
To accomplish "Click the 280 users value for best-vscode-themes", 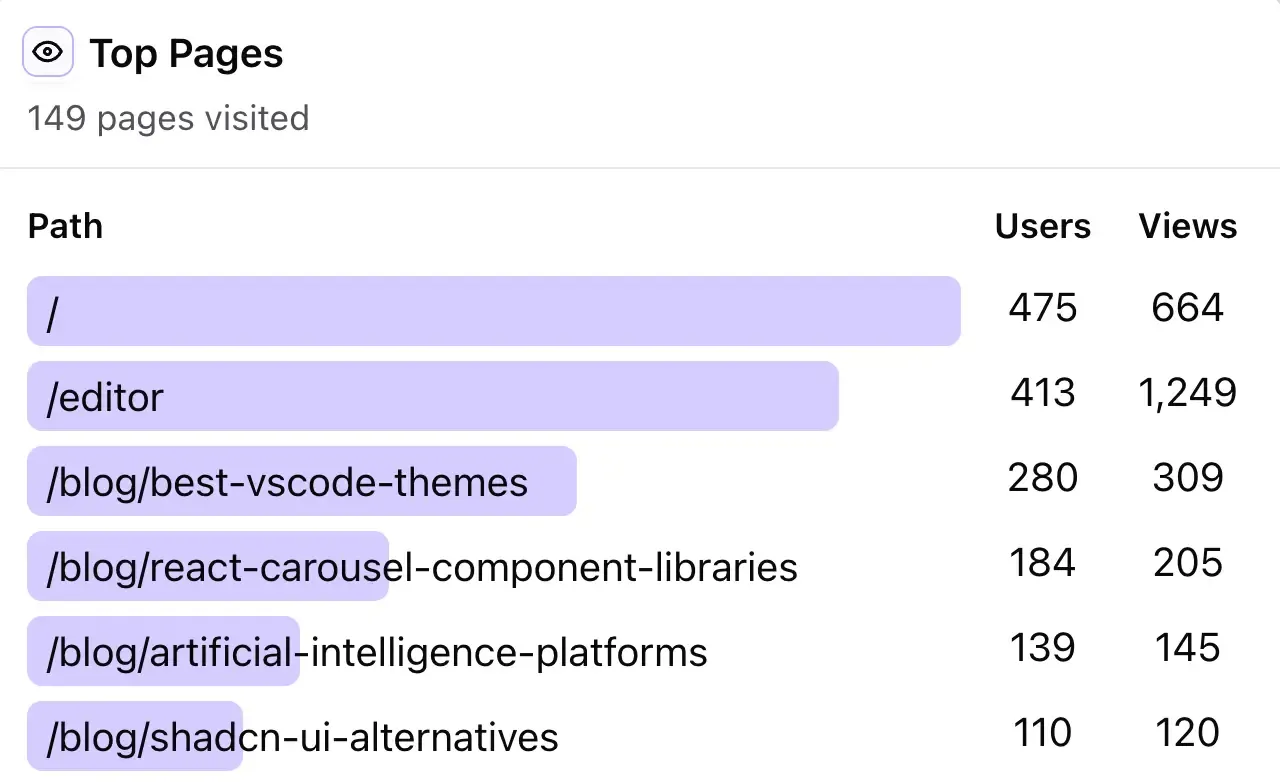I will (1042, 479).
